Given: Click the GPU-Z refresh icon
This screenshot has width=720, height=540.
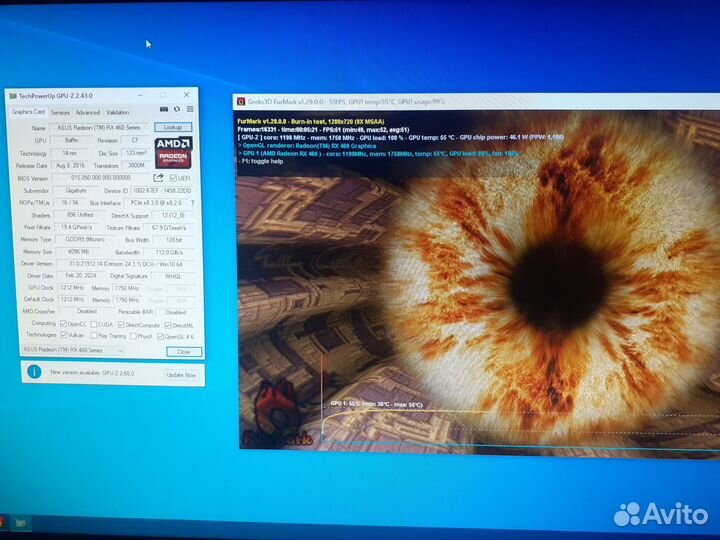Looking at the screenshot, I should (177, 109).
